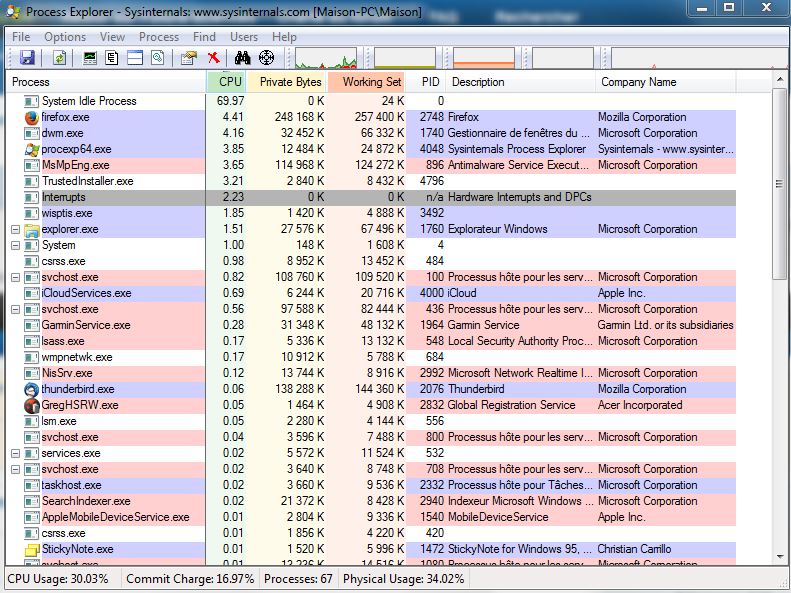
Task: Open the File menu
Action: point(21,37)
